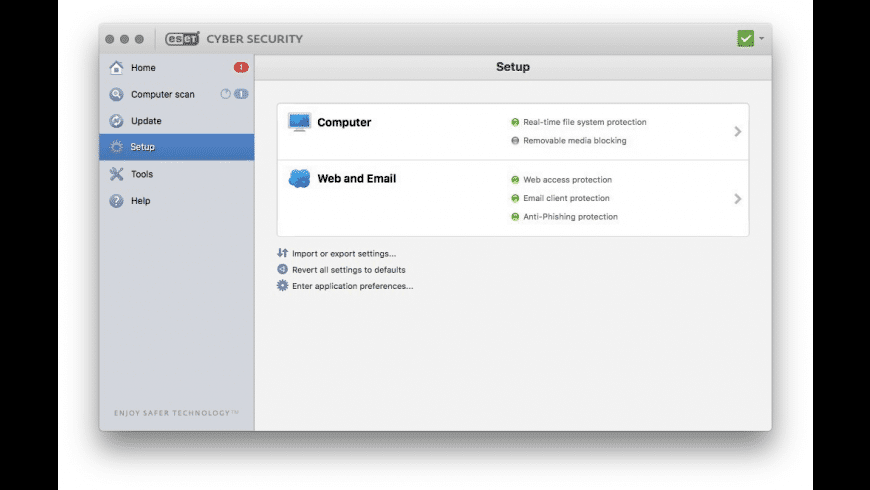Viewport: 870px width, 490px height.
Task: Open the Home section in sidebar
Action: [x=176, y=68]
